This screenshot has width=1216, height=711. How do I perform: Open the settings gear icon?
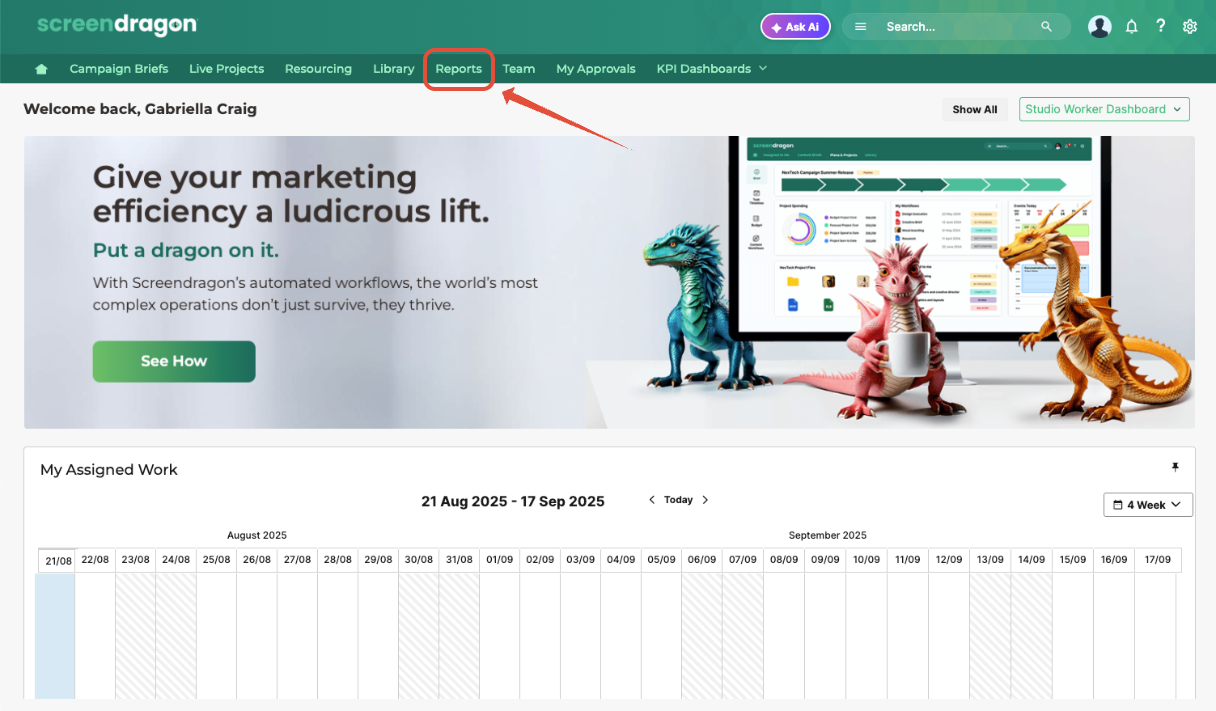tap(1190, 27)
